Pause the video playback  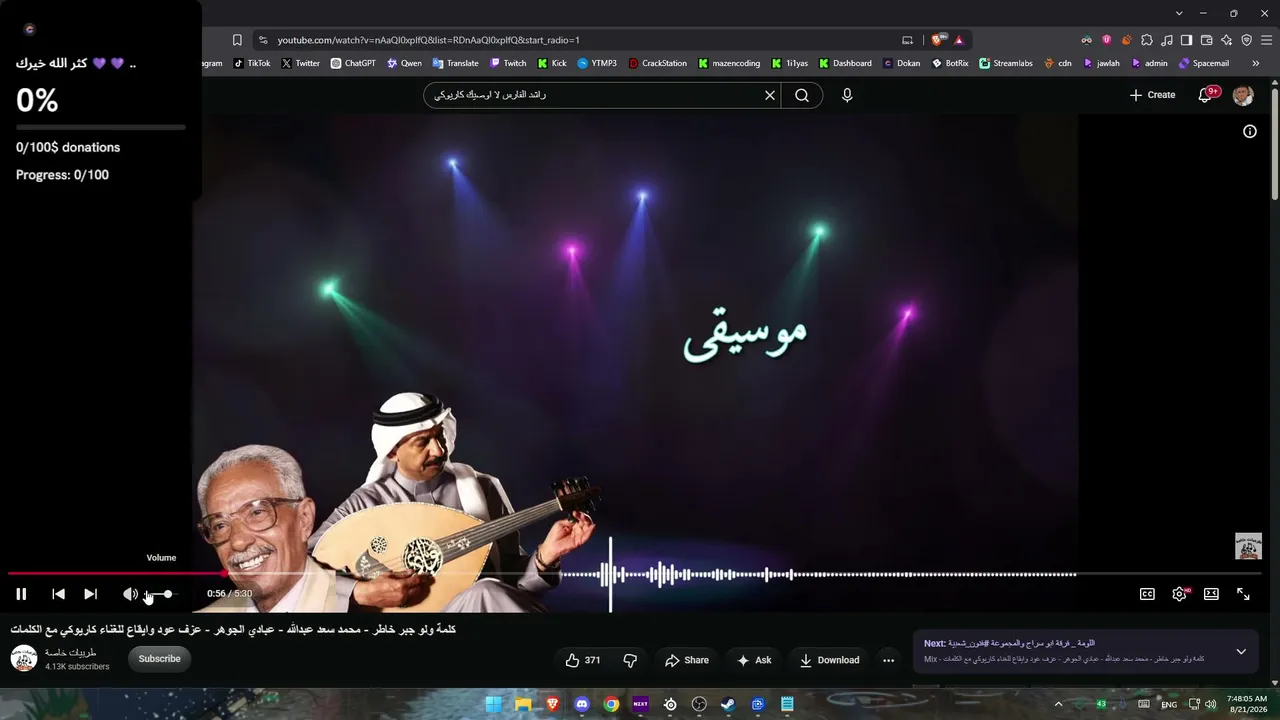click(21, 594)
